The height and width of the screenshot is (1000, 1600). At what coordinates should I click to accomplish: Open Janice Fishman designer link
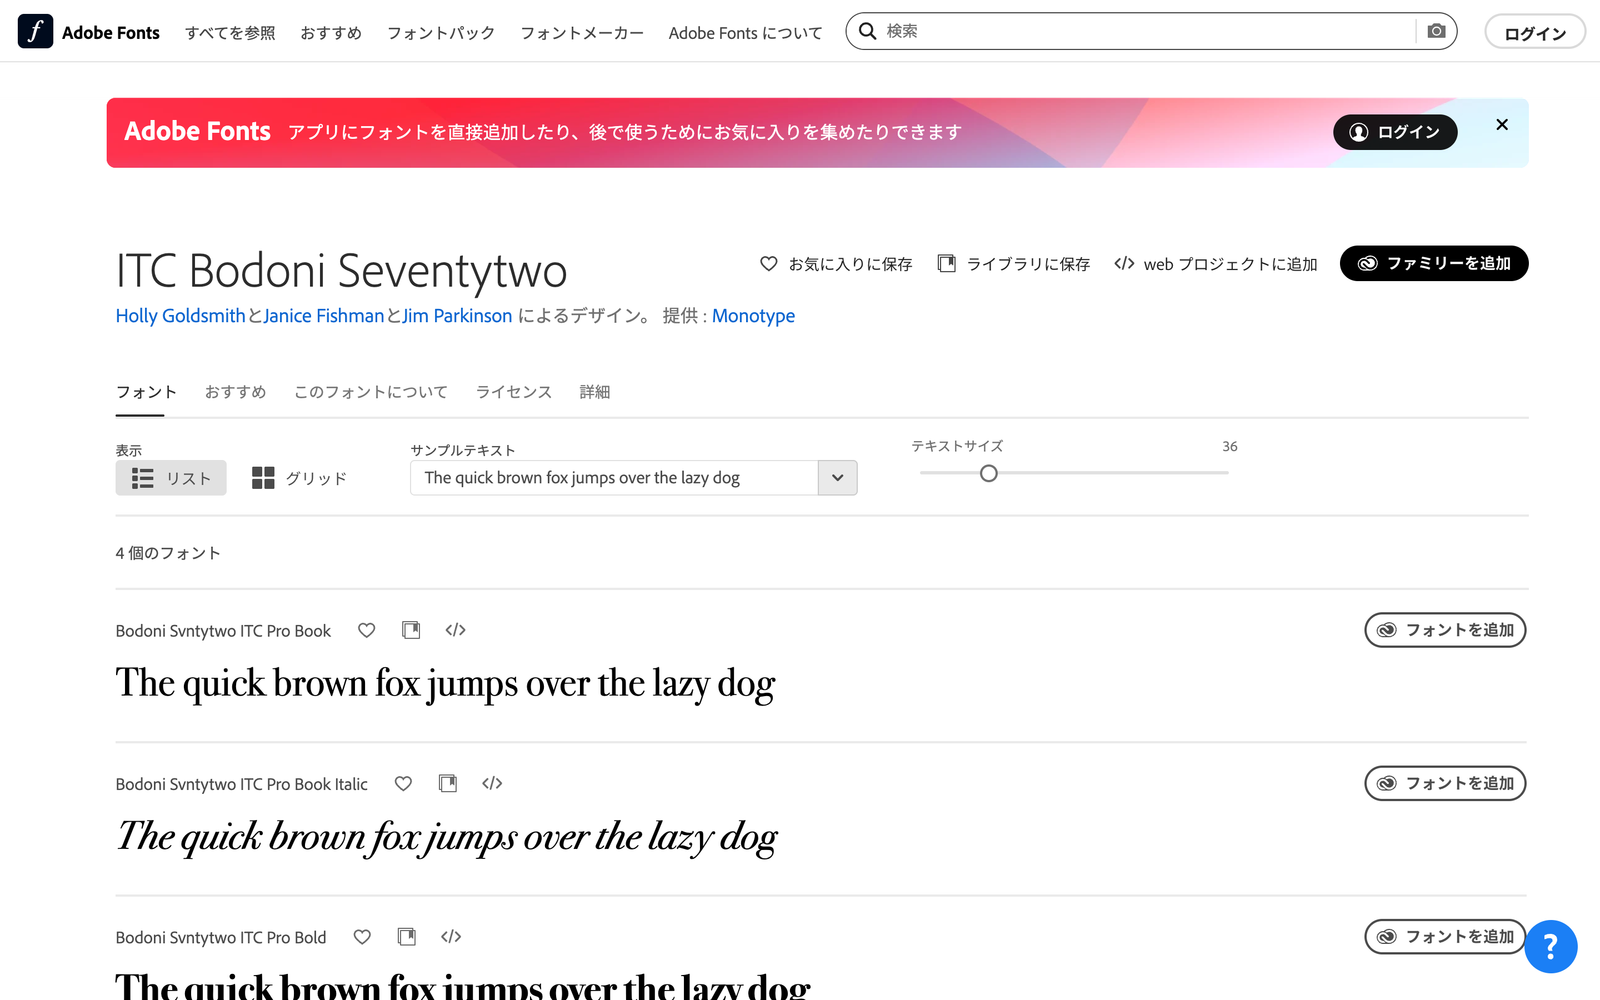click(324, 316)
